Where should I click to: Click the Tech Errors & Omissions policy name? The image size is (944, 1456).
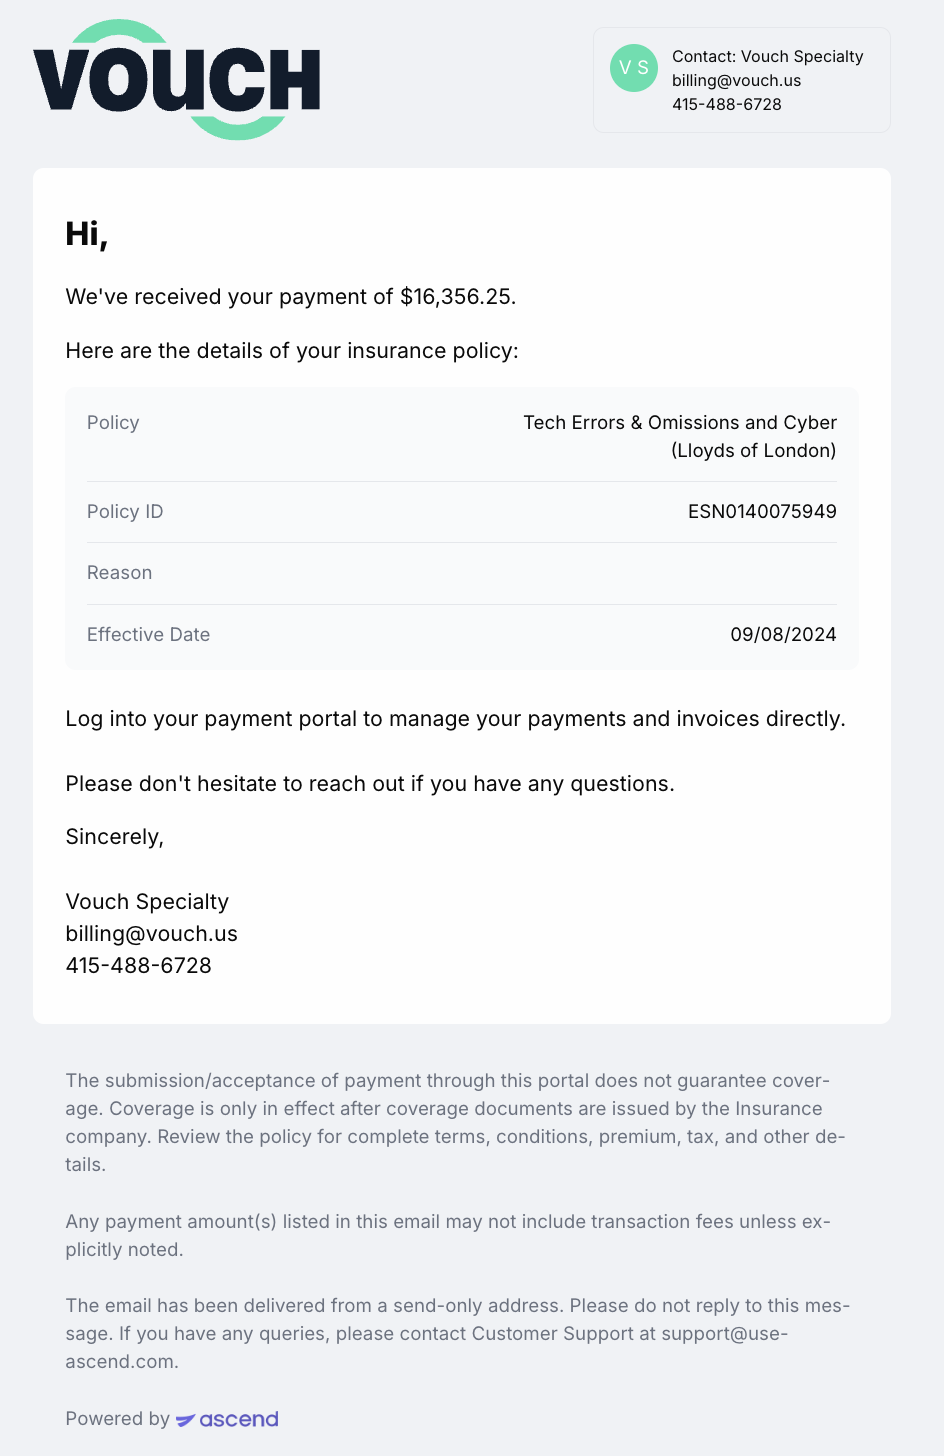tap(680, 437)
